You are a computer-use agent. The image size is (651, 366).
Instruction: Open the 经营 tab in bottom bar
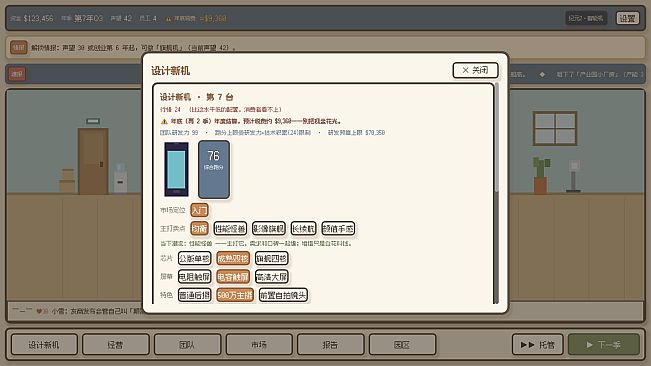[x=115, y=344]
